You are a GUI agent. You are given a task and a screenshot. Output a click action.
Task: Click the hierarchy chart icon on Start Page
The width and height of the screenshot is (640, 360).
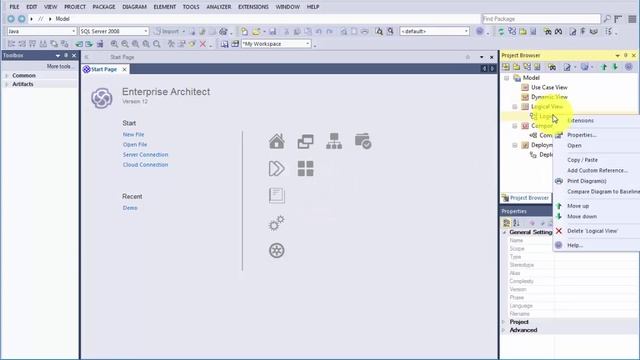pos(334,141)
